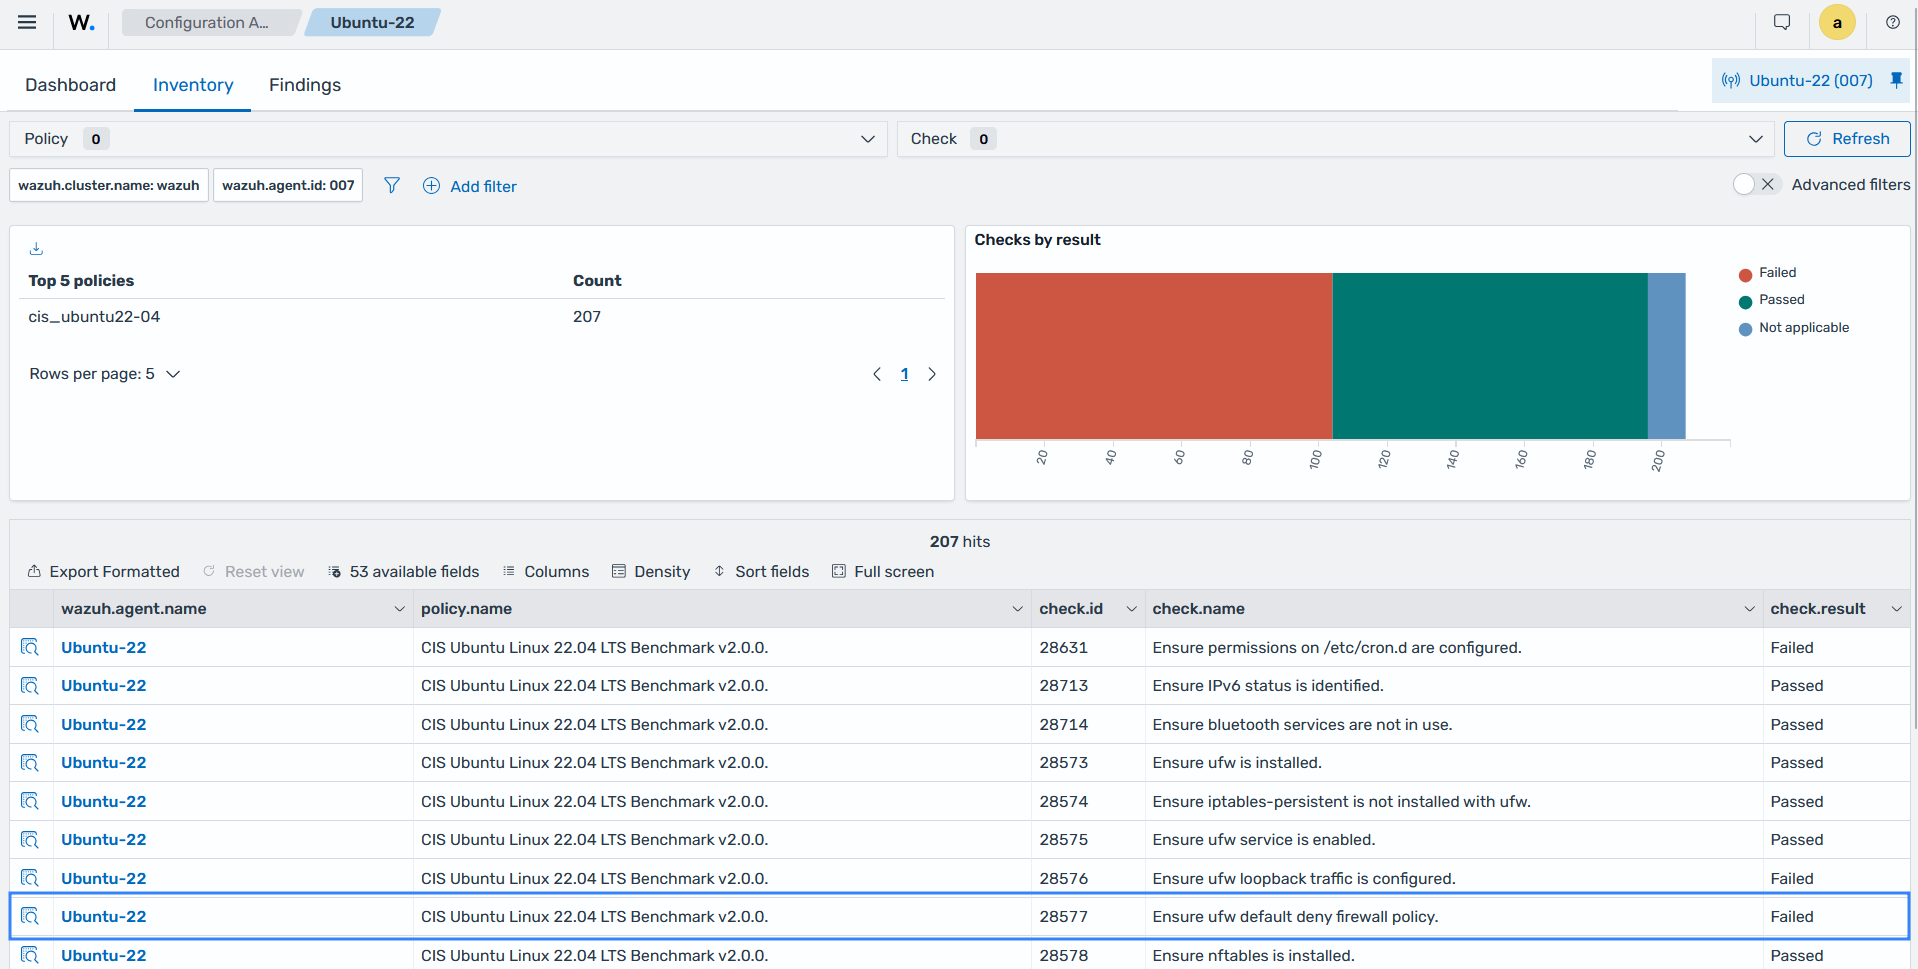Go to Configuration A... breadcrumb
The width and height of the screenshot is (1918, 969).
pos(207,22)
